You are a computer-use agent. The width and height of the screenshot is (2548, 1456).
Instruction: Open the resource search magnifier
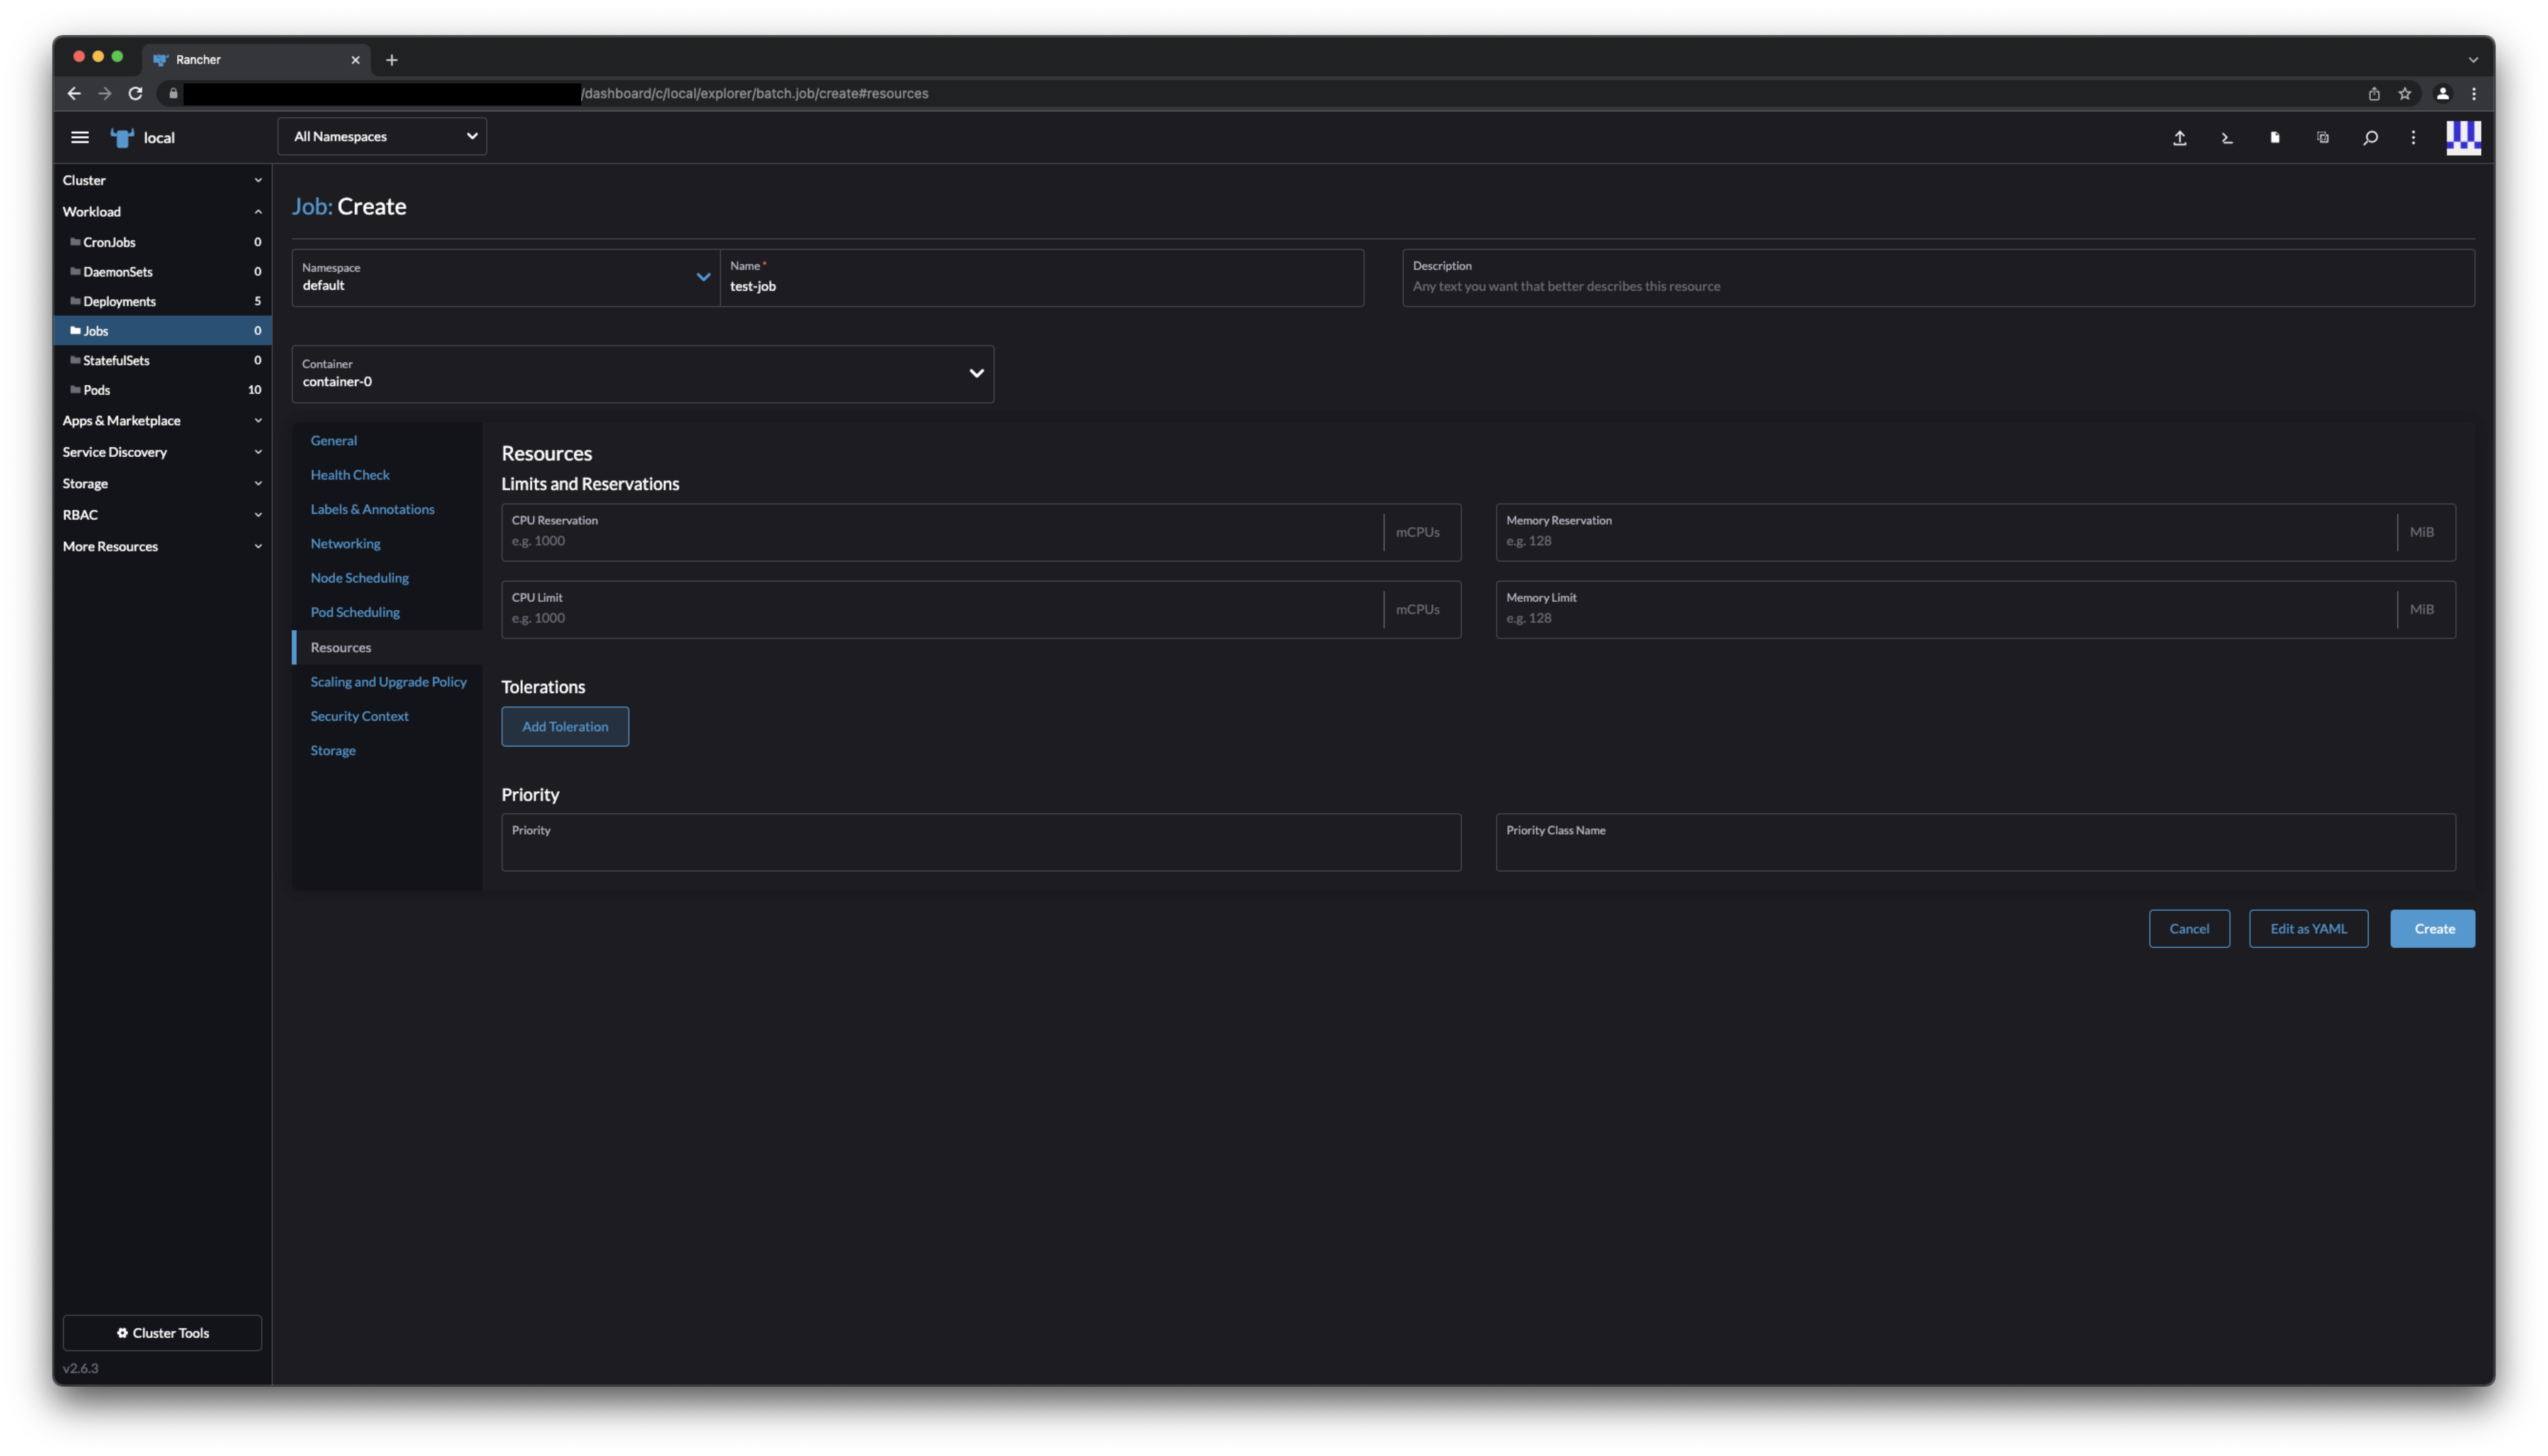tap(2370, 137)
